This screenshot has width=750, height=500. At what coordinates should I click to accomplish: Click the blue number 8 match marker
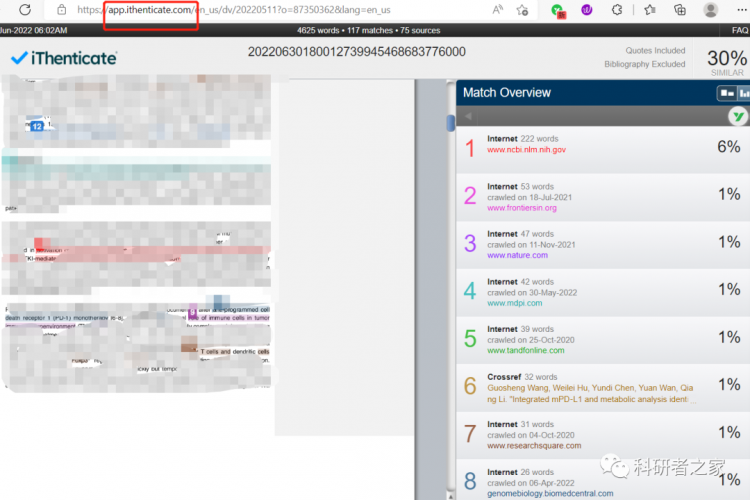(x=470, y=481)
